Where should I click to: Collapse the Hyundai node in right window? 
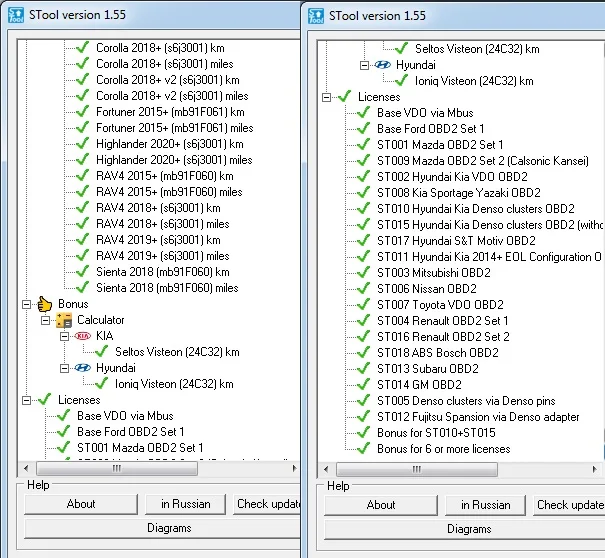point(364,66)
